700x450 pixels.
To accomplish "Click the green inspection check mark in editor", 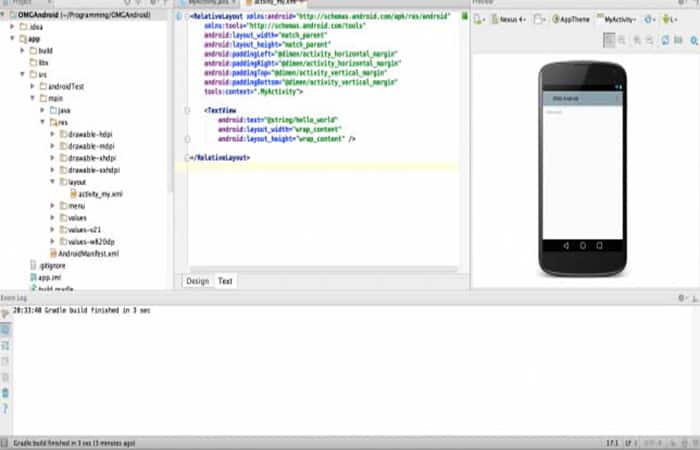I will click(464, 16).
